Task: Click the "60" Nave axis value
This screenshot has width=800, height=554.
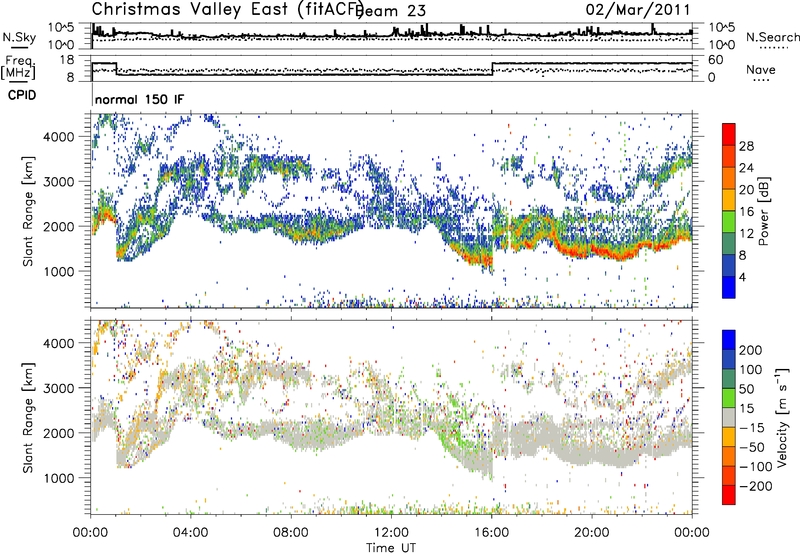Action: pos(716,60)
